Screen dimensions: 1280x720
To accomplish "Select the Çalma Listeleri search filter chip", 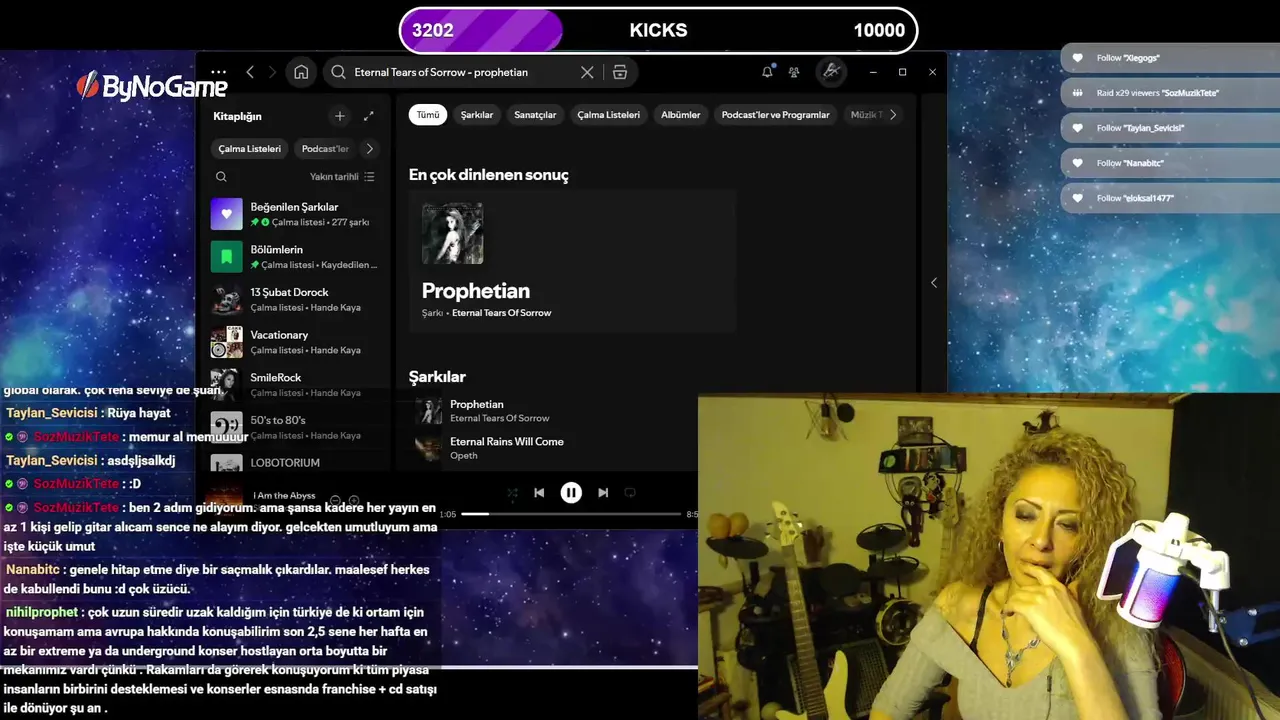I will click(608, 115).
